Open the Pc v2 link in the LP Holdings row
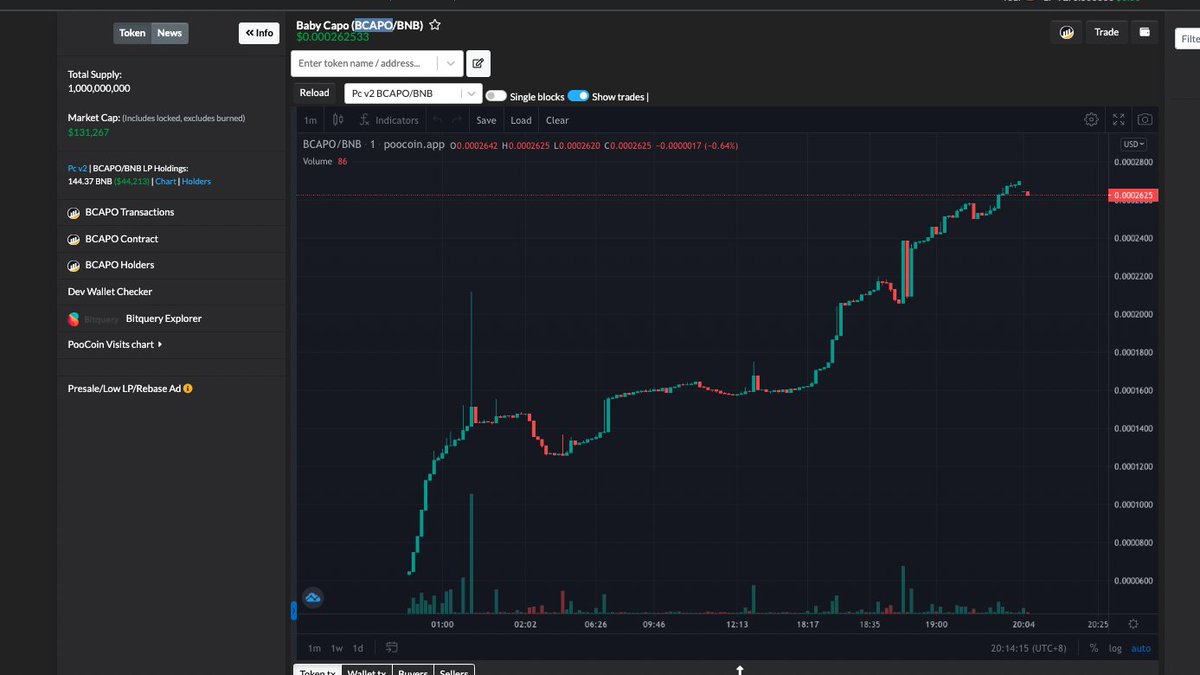 78,169
